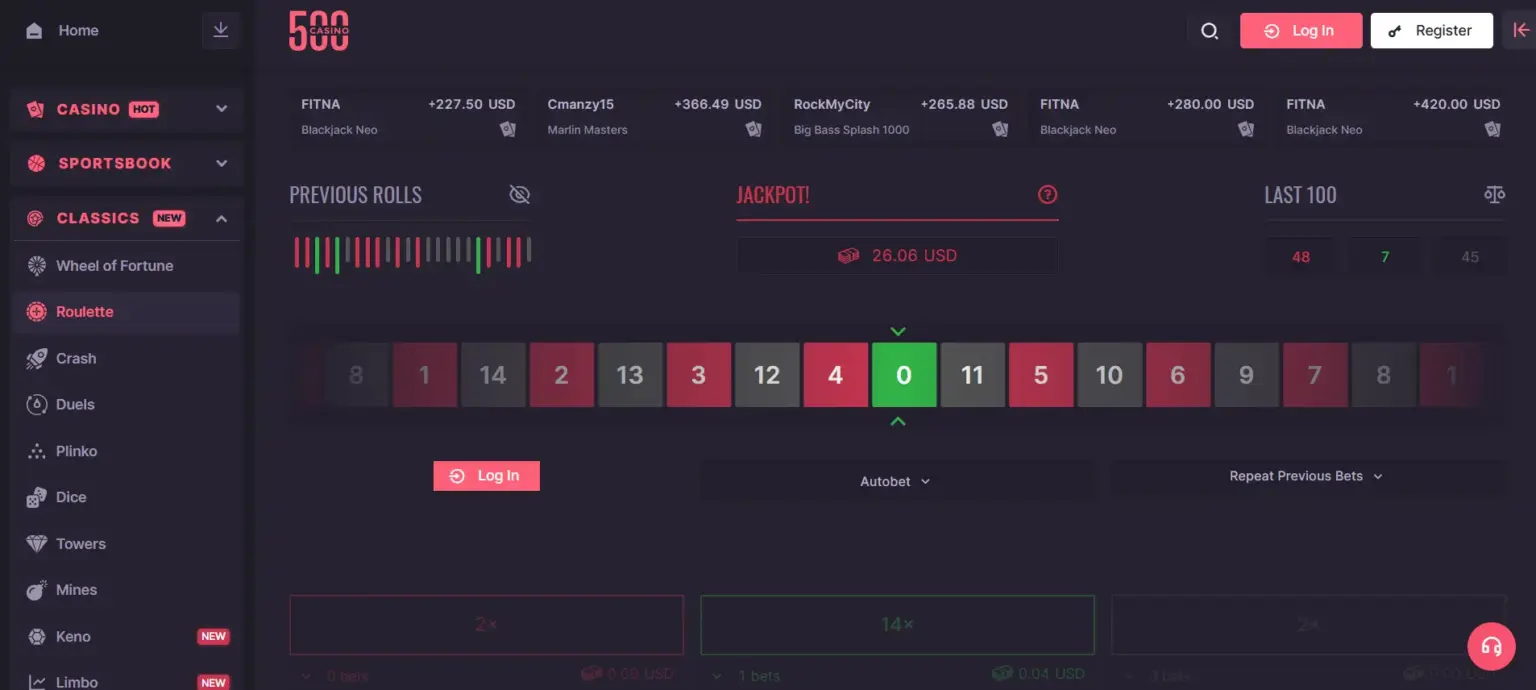
Task: Click the download icon beside Home
Action: 220,30
